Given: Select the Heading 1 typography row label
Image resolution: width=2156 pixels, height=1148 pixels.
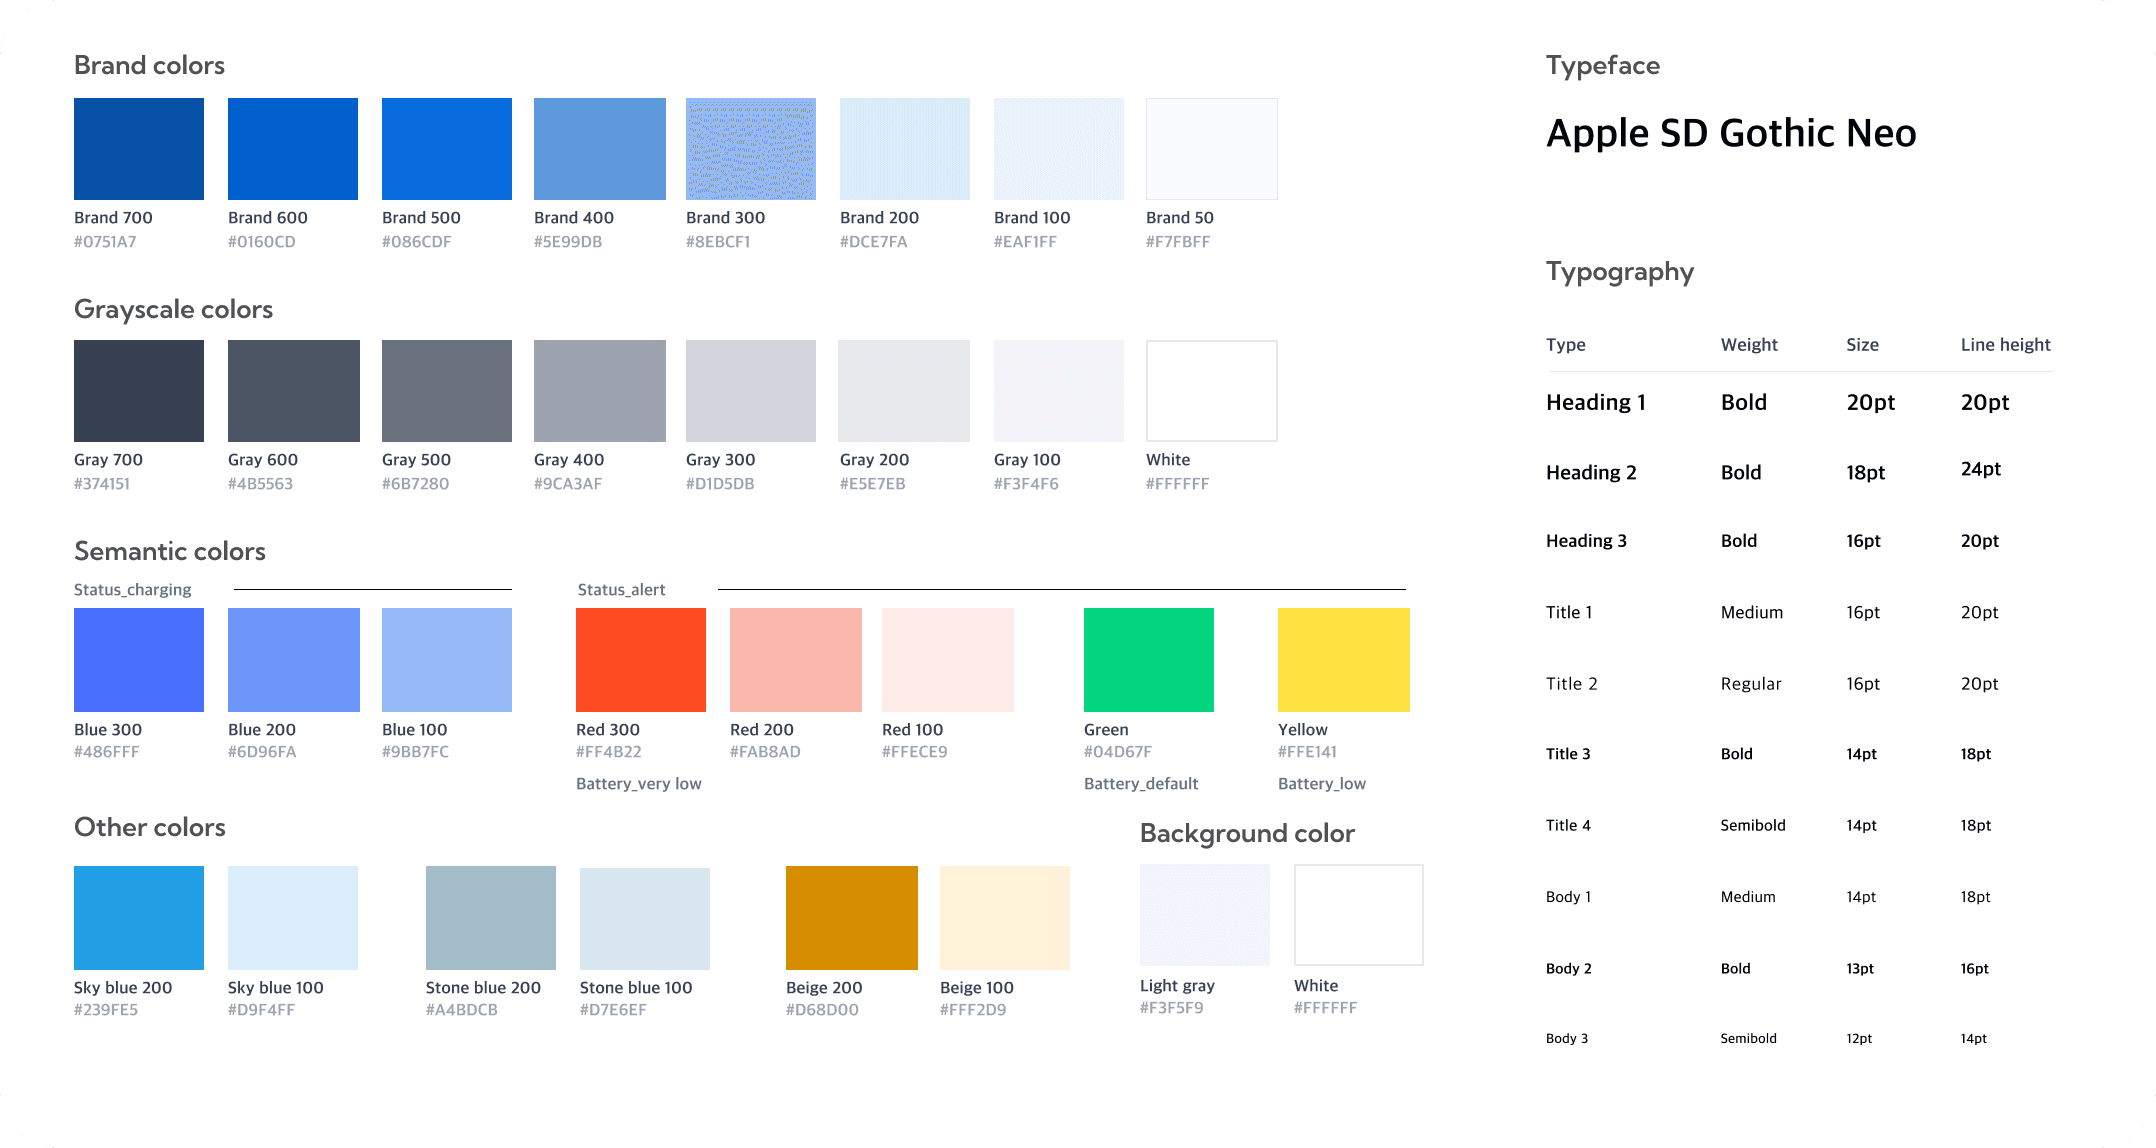Looking at the screenshot, I should (1596, 403).
